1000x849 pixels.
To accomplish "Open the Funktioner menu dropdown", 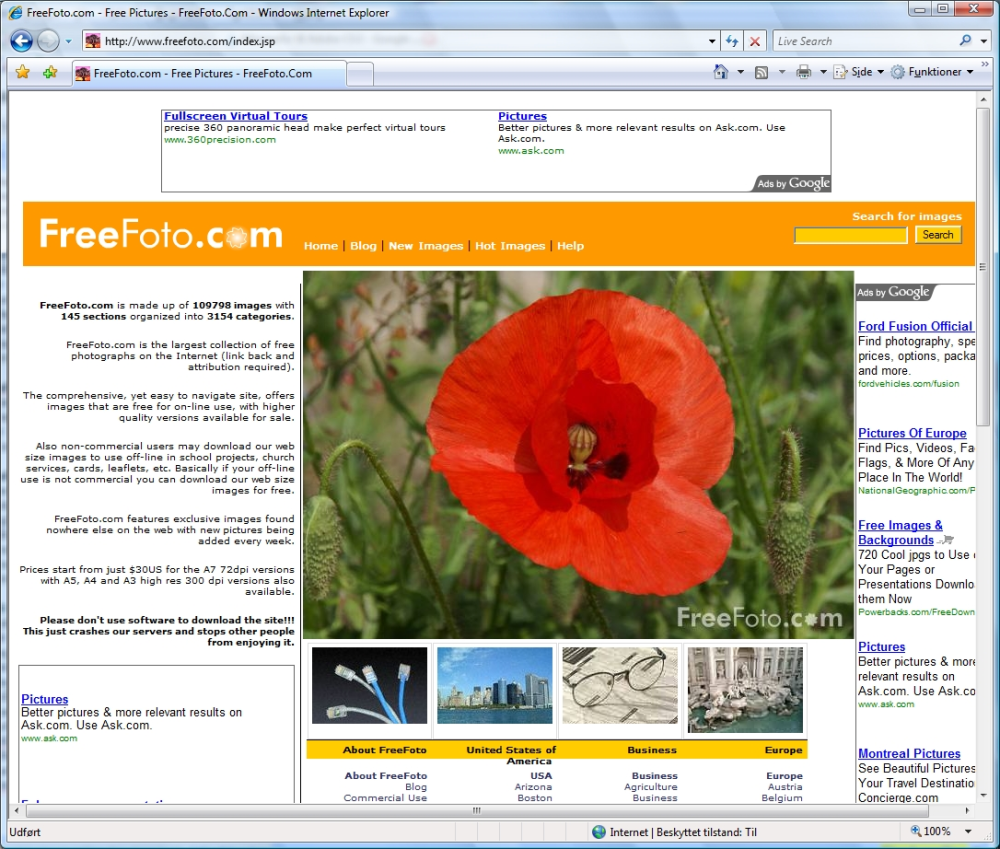I will tap(932, 72).
